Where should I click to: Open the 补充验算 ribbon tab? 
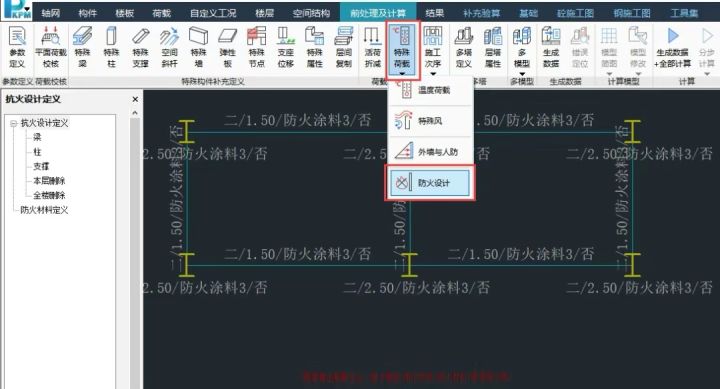click(481, 13)
